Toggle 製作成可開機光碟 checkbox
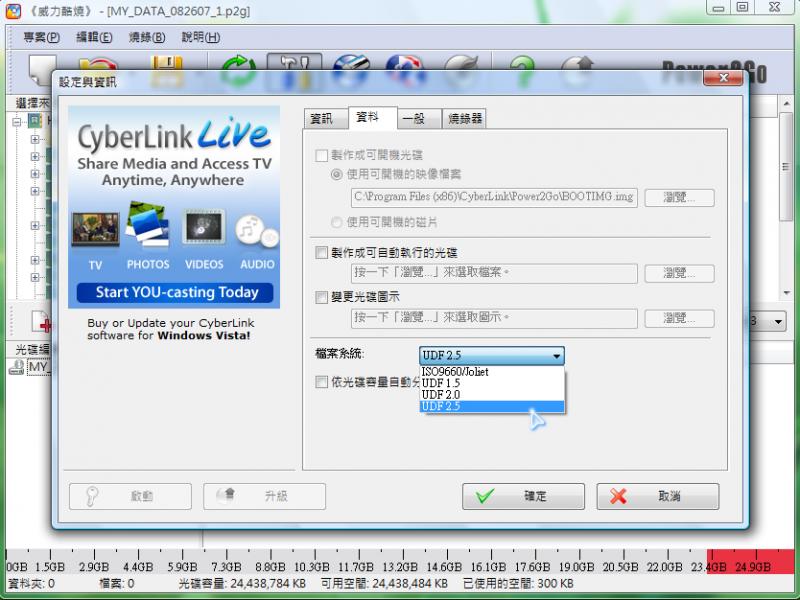800x600 pixels. coord(321,155)
